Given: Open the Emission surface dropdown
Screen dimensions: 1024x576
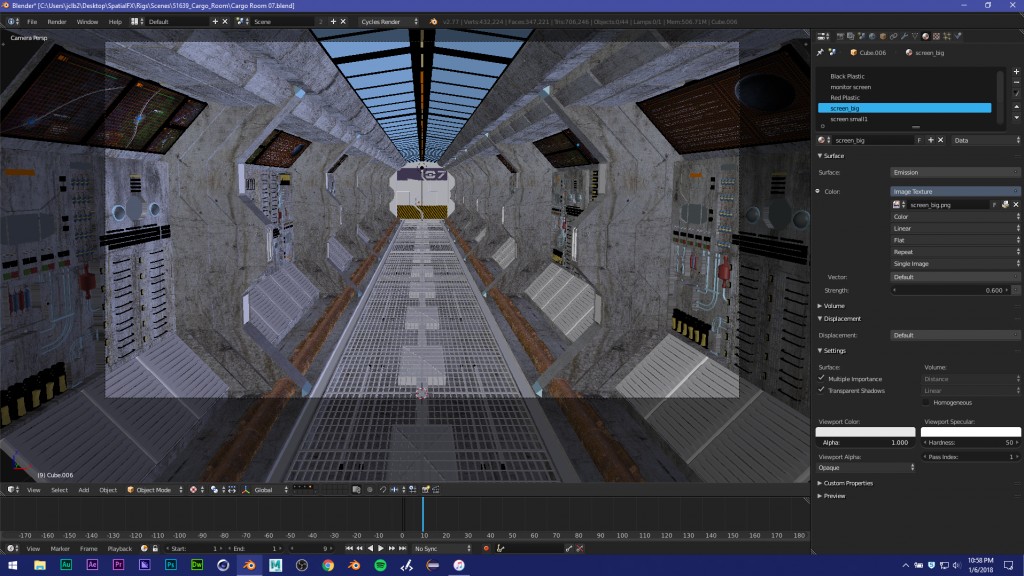Looking at the screenshot, I should point(955,172).
